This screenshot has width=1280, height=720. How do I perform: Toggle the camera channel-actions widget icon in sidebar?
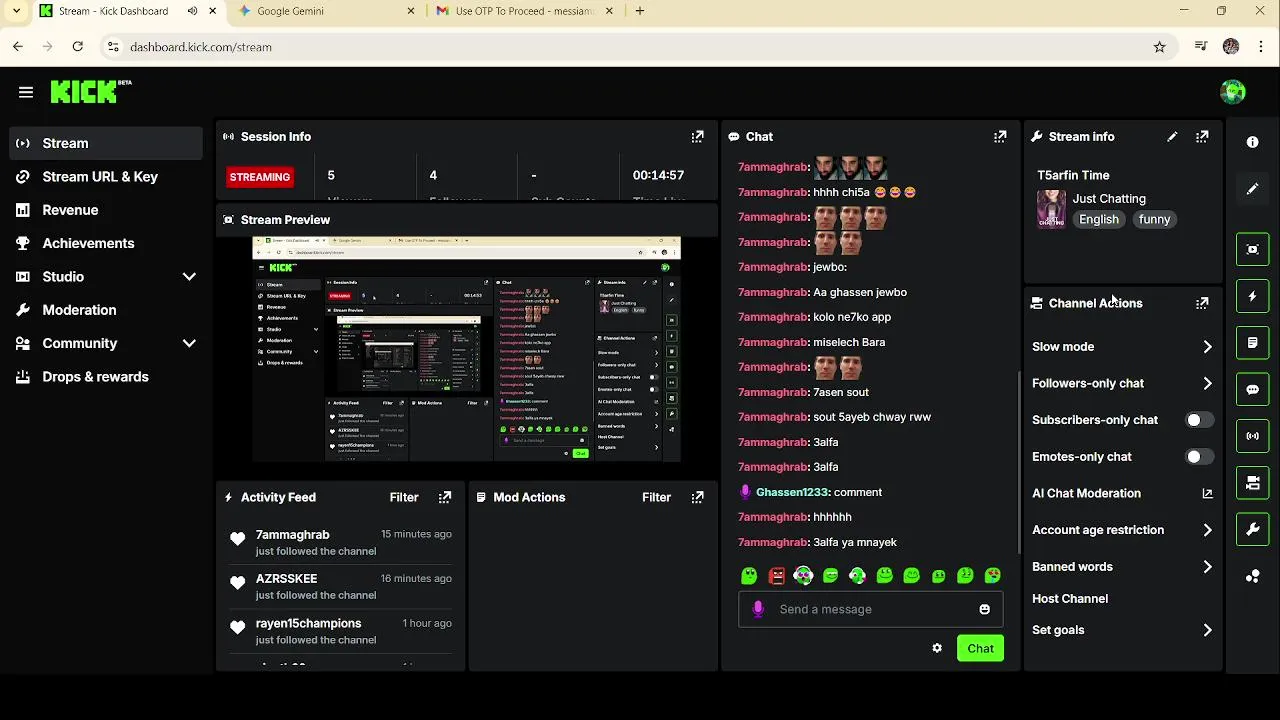(1253, 483)
